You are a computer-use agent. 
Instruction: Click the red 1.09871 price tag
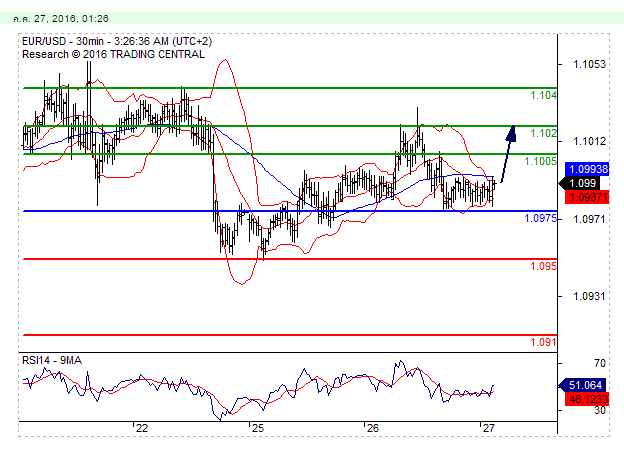587,197
